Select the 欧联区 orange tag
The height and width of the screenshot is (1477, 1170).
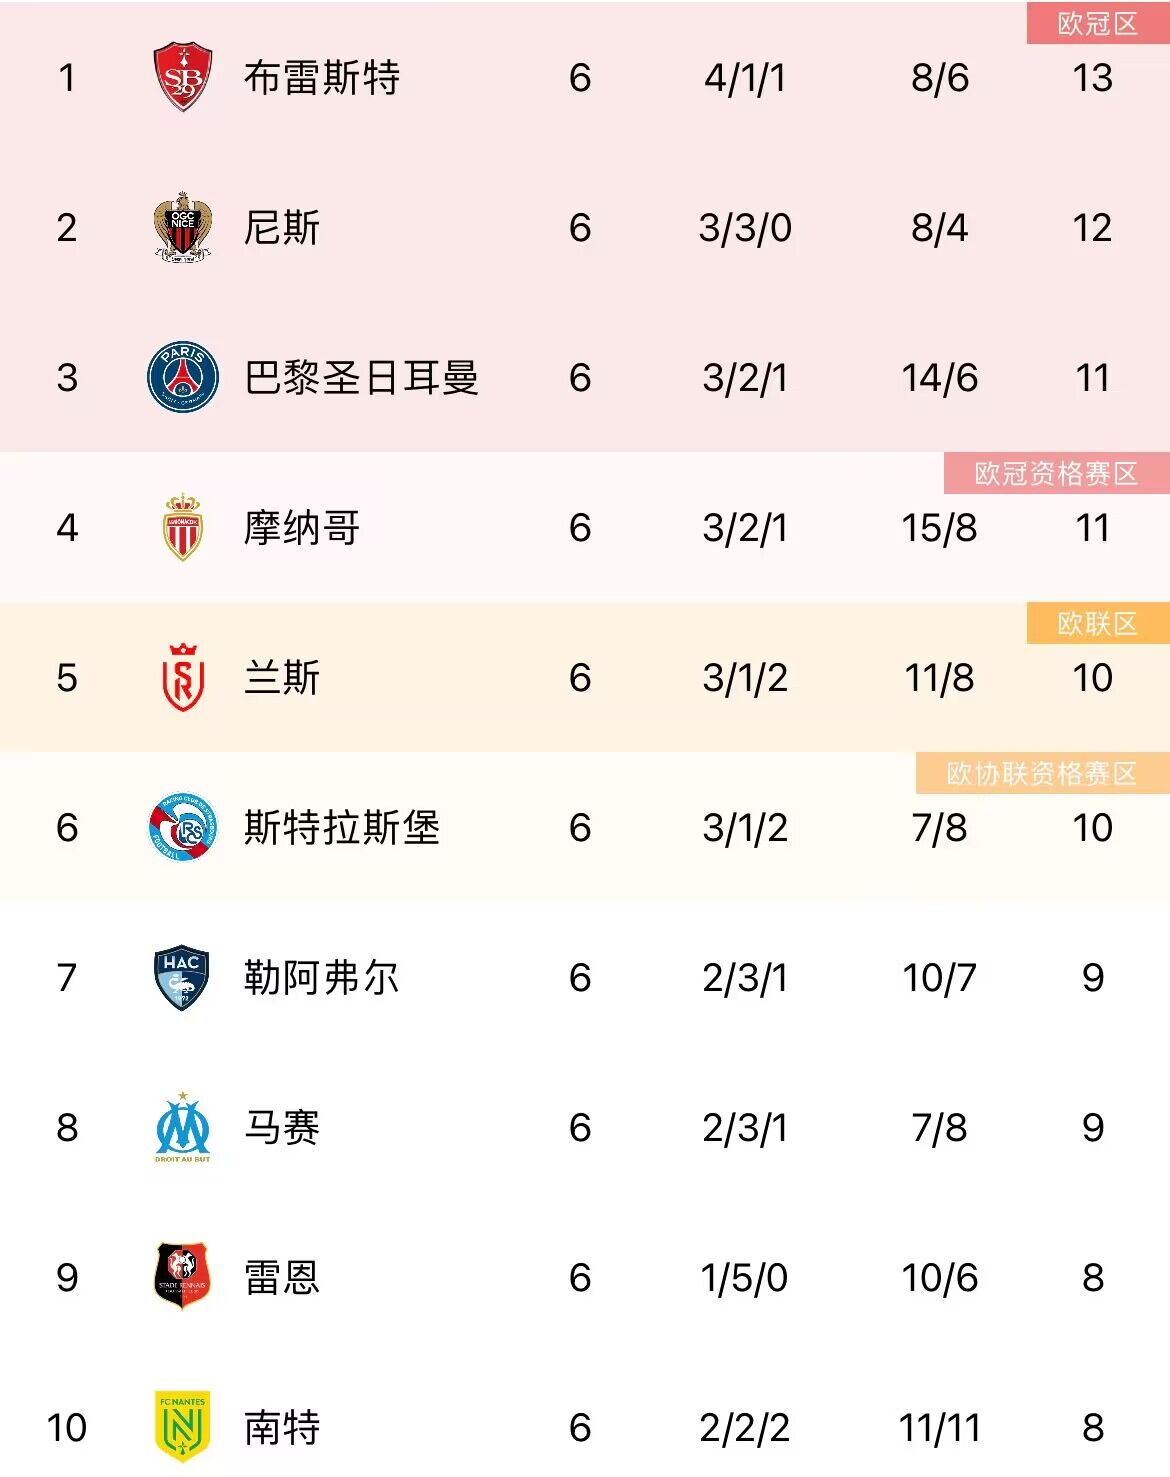point(1098,623)
